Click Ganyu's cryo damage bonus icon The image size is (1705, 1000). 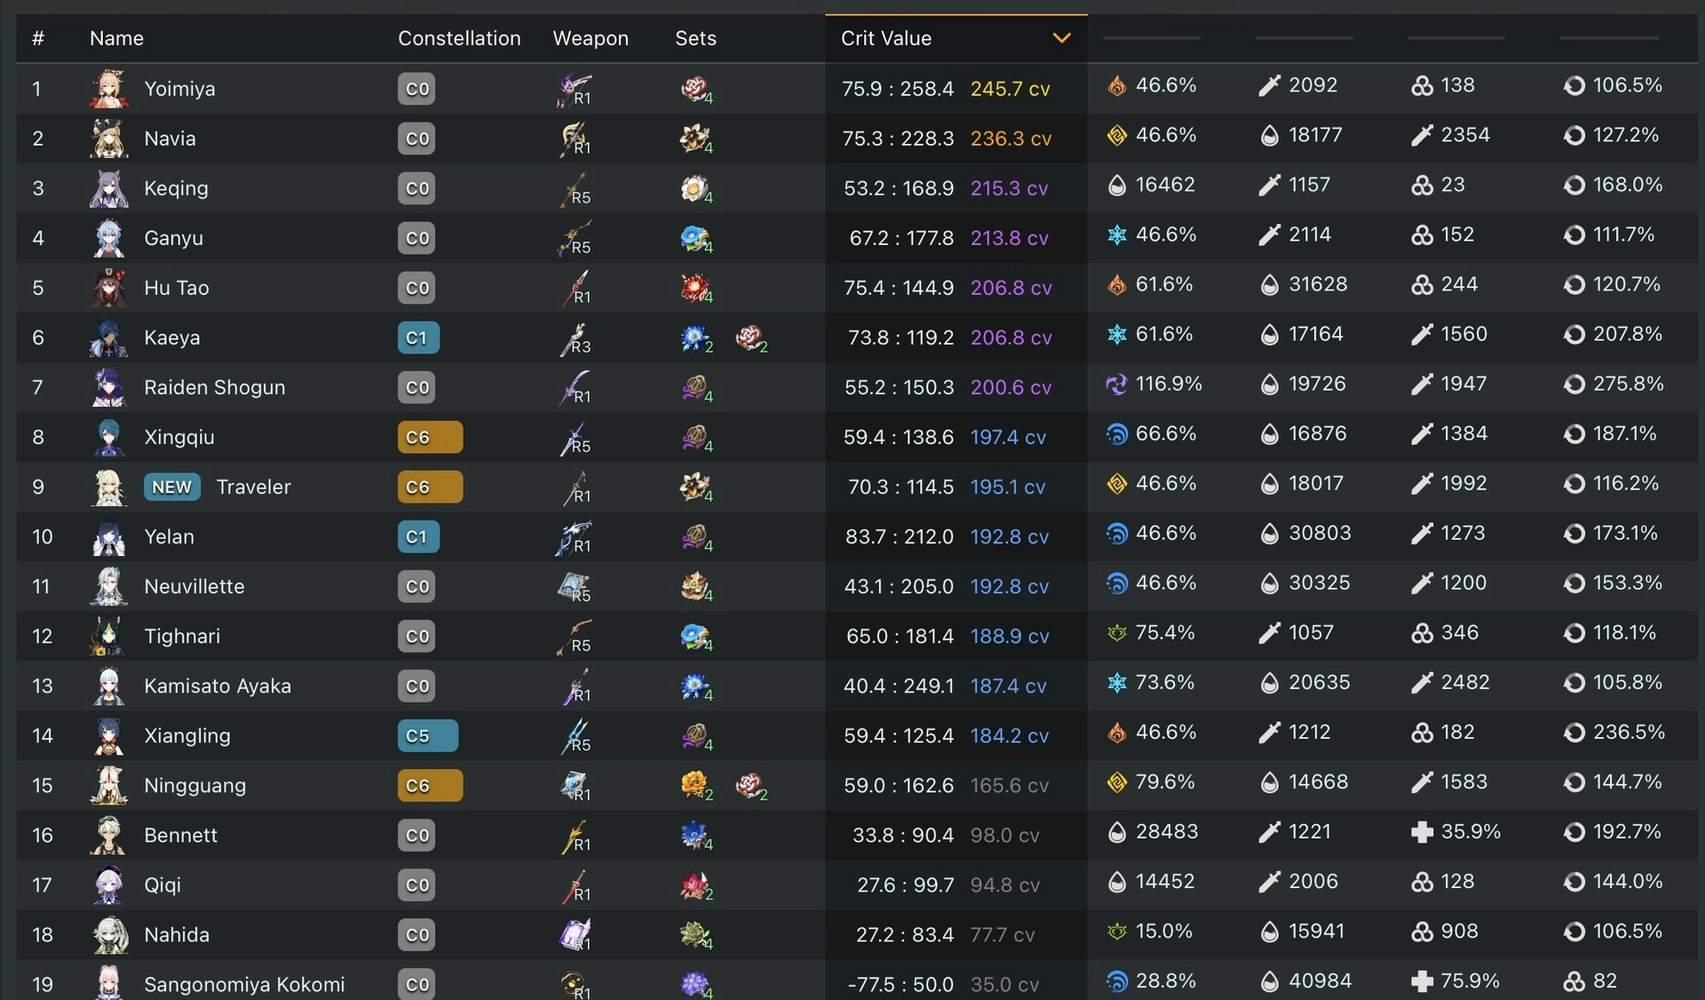(1117, 235)
